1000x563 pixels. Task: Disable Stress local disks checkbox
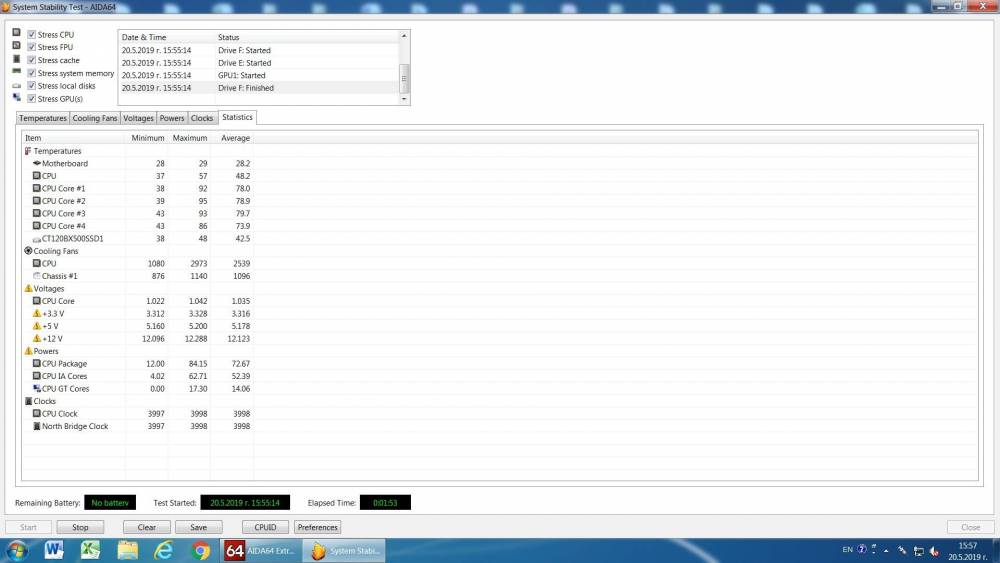31,85
